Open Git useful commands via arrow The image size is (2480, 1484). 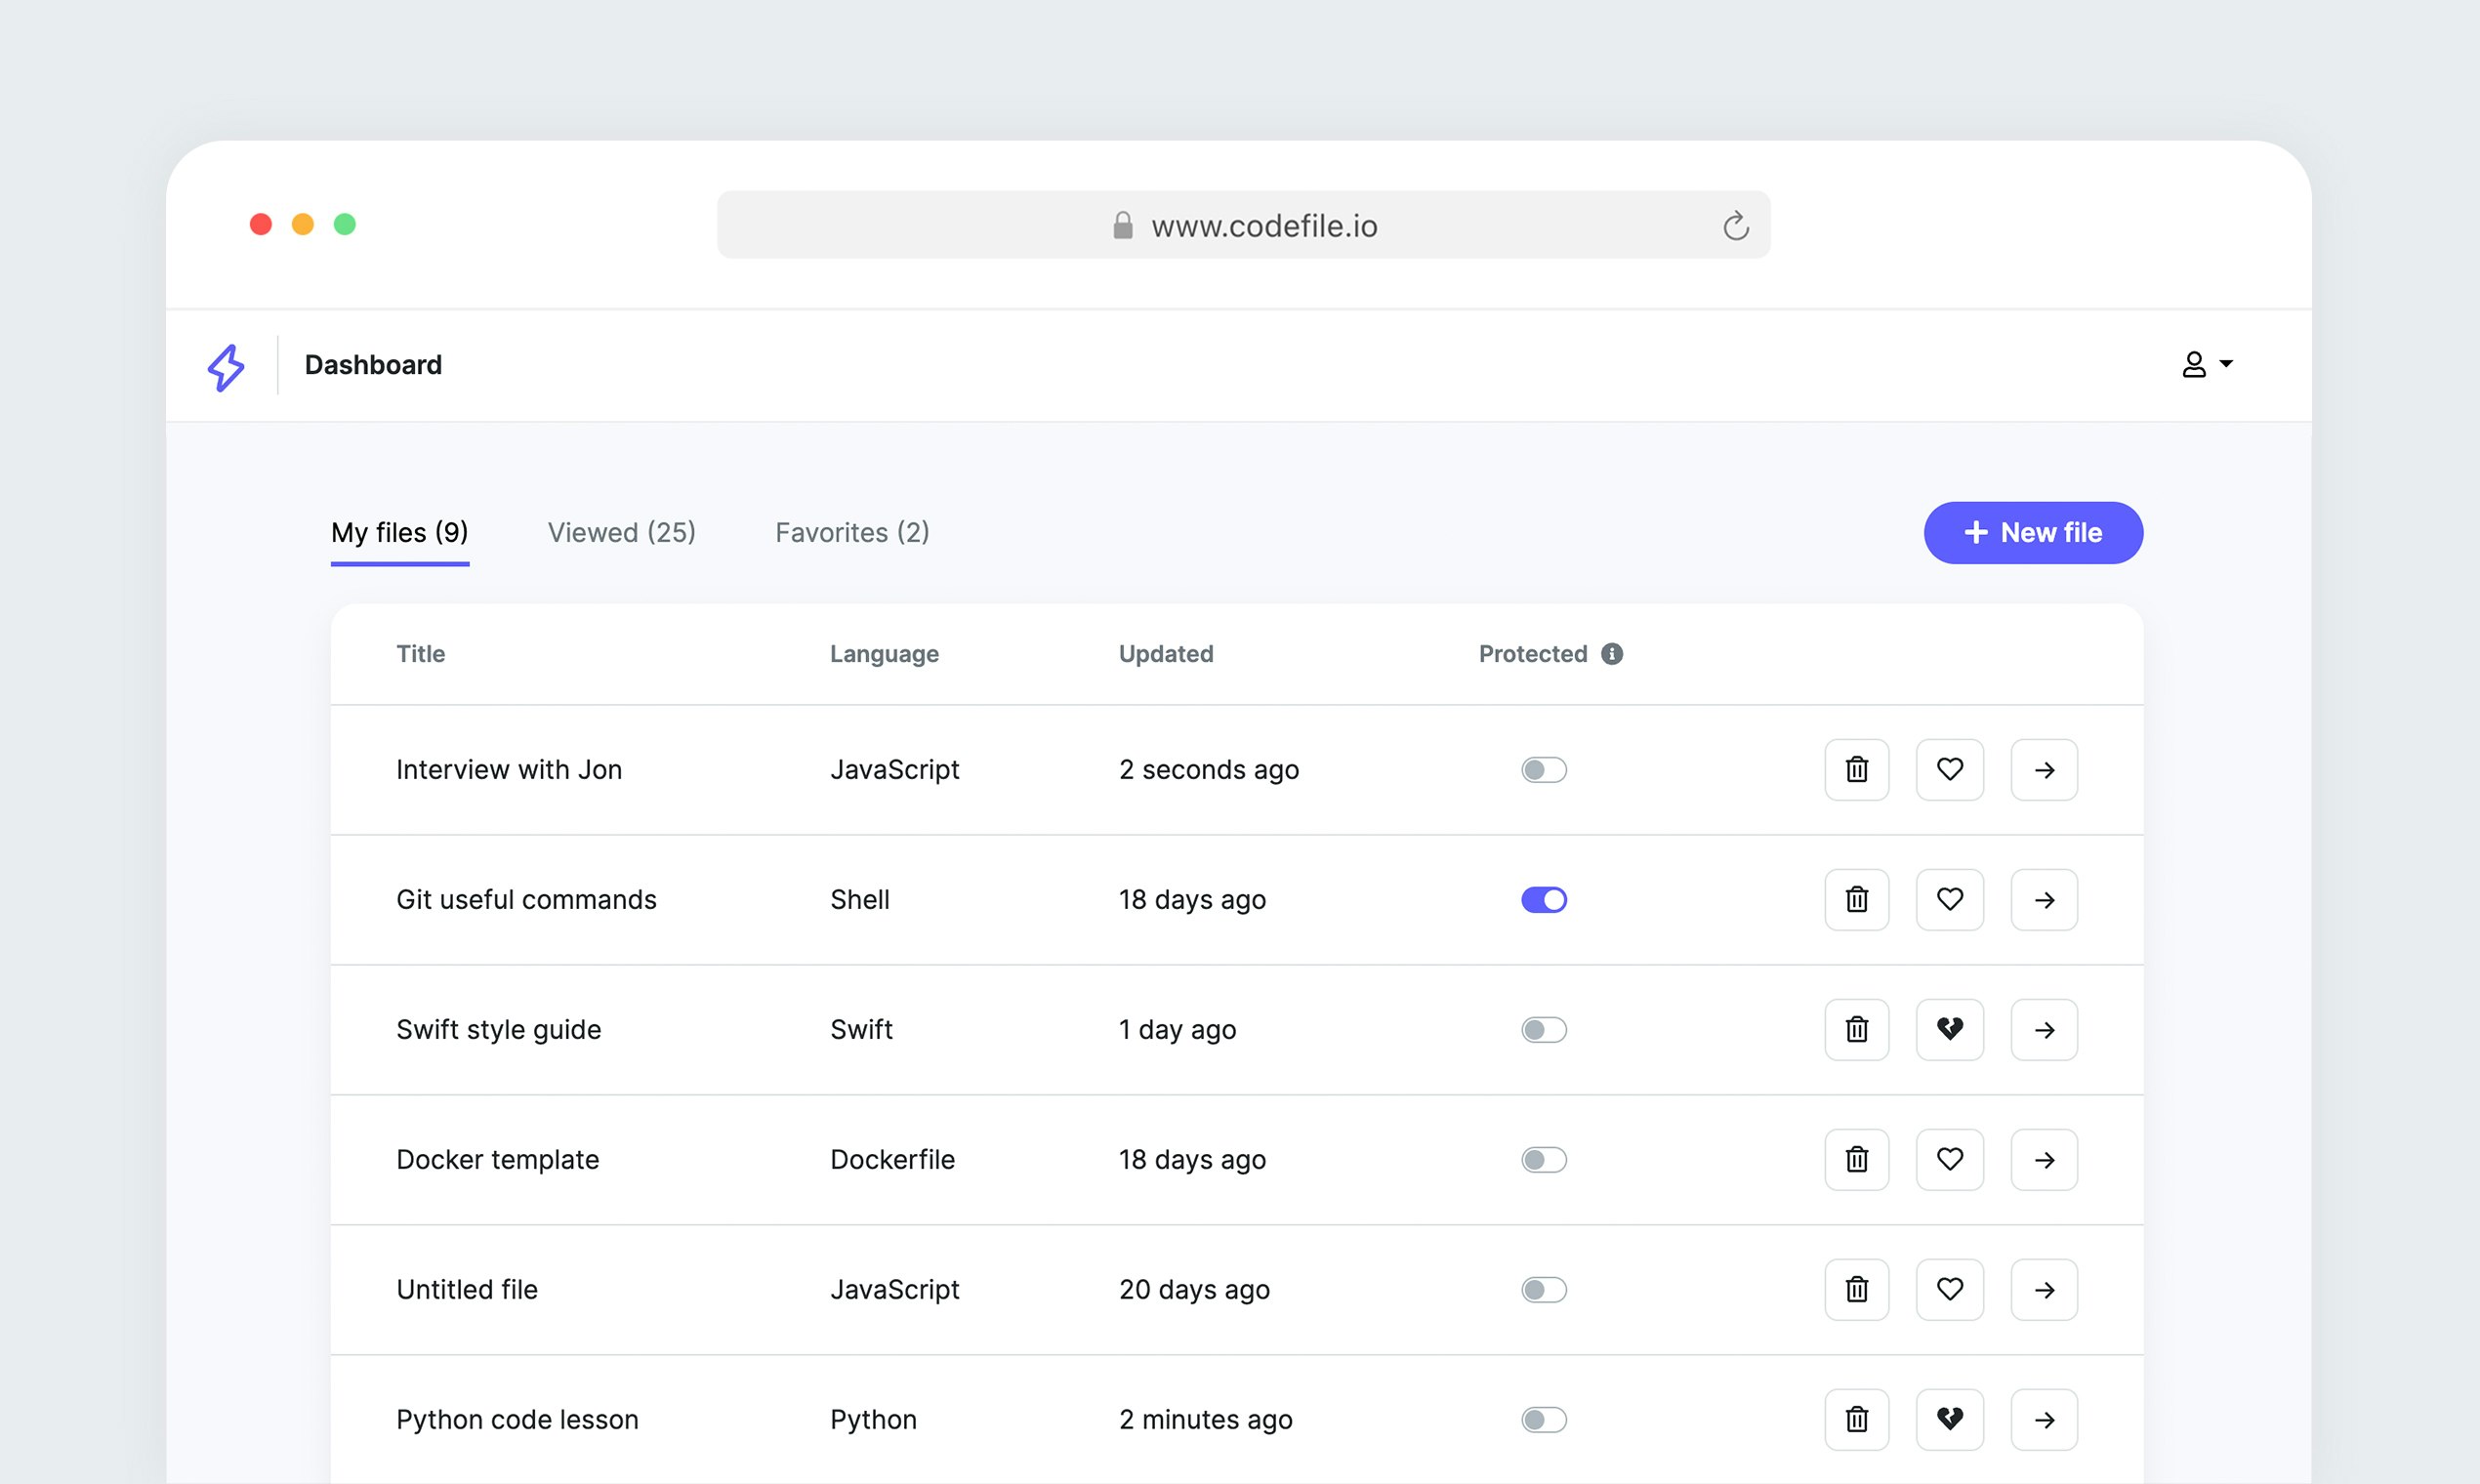[x=2044, y=900]
